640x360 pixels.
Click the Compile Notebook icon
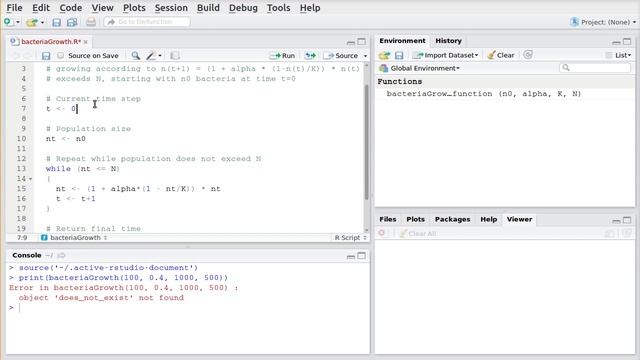(x=175, y=56)
